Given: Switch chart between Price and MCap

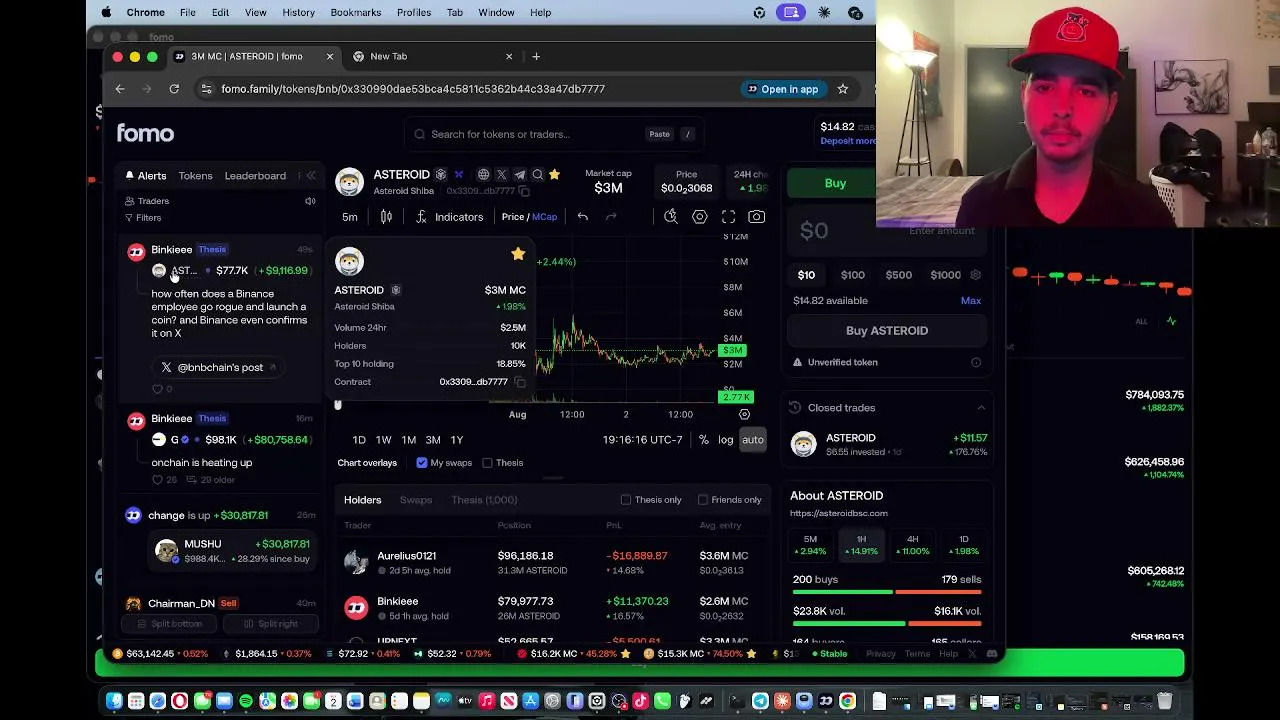Looking at the screenshot, I should [x=529, y=217].
